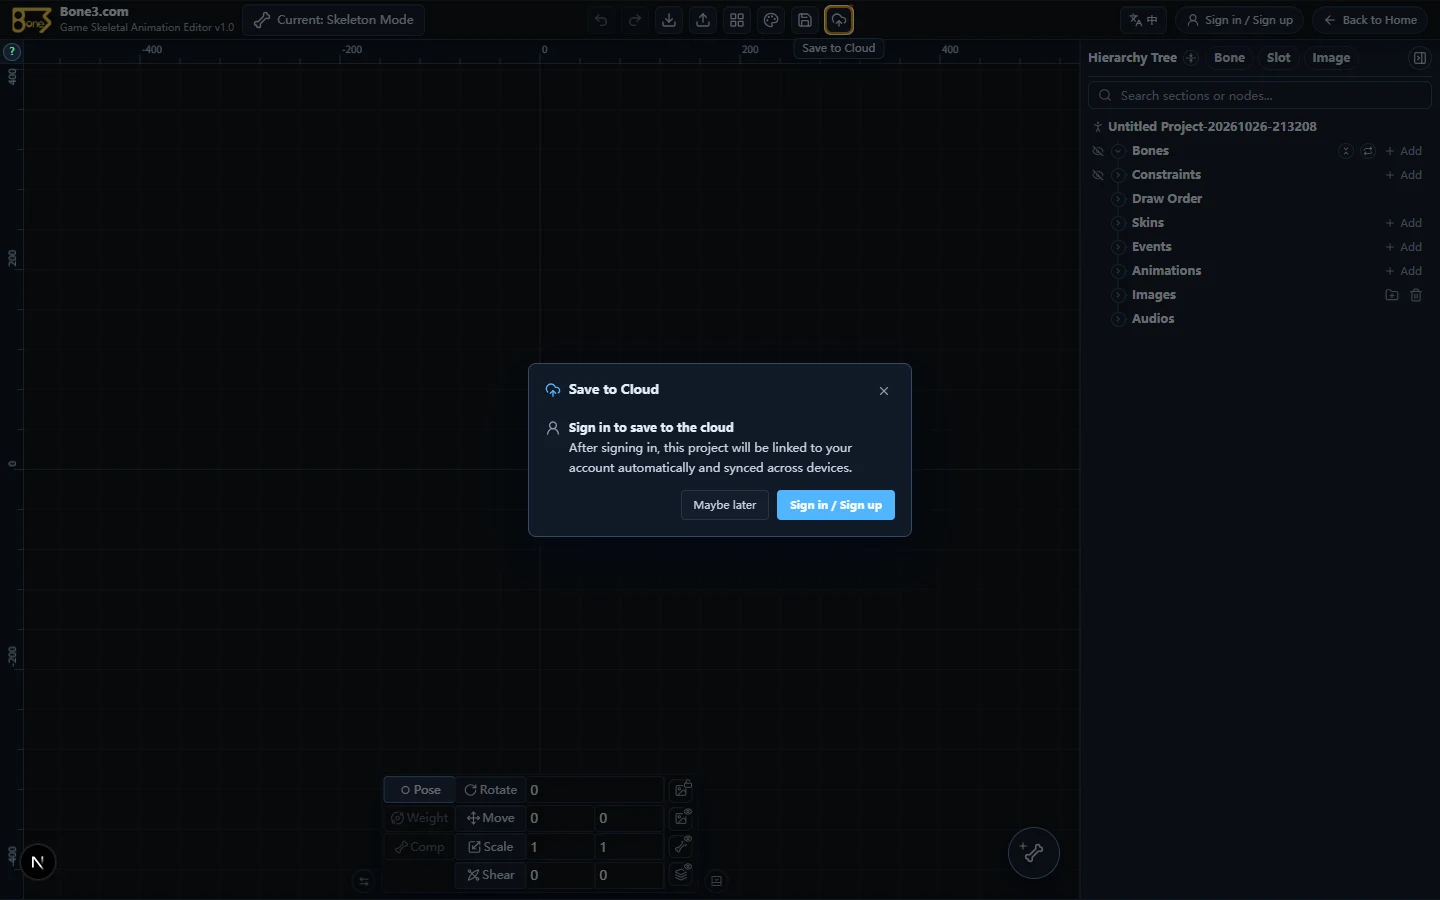
Task: Click the Save to Cloud toolbar icon
Action: coord(839,20)
